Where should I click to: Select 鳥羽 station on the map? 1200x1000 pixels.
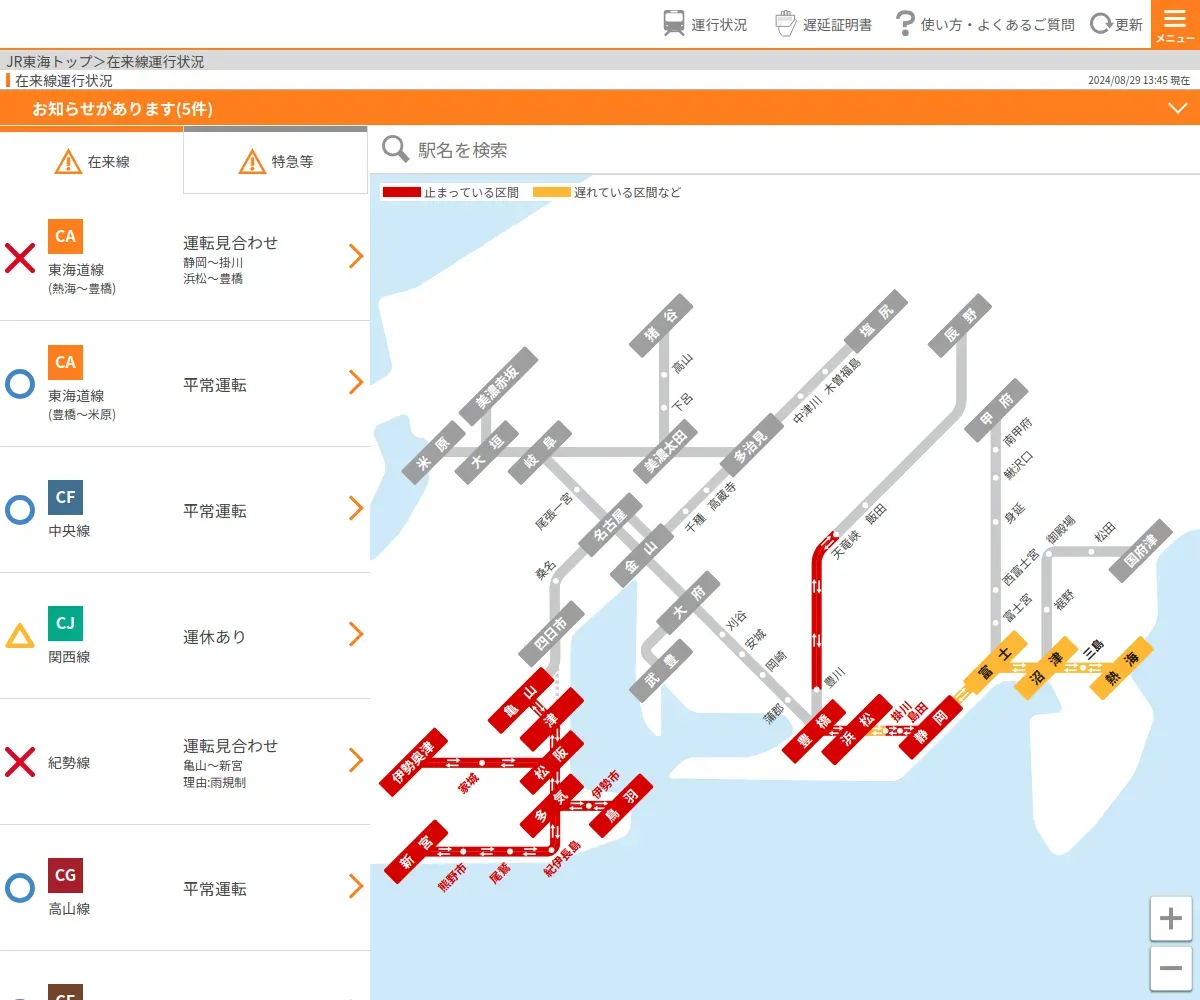621,805
